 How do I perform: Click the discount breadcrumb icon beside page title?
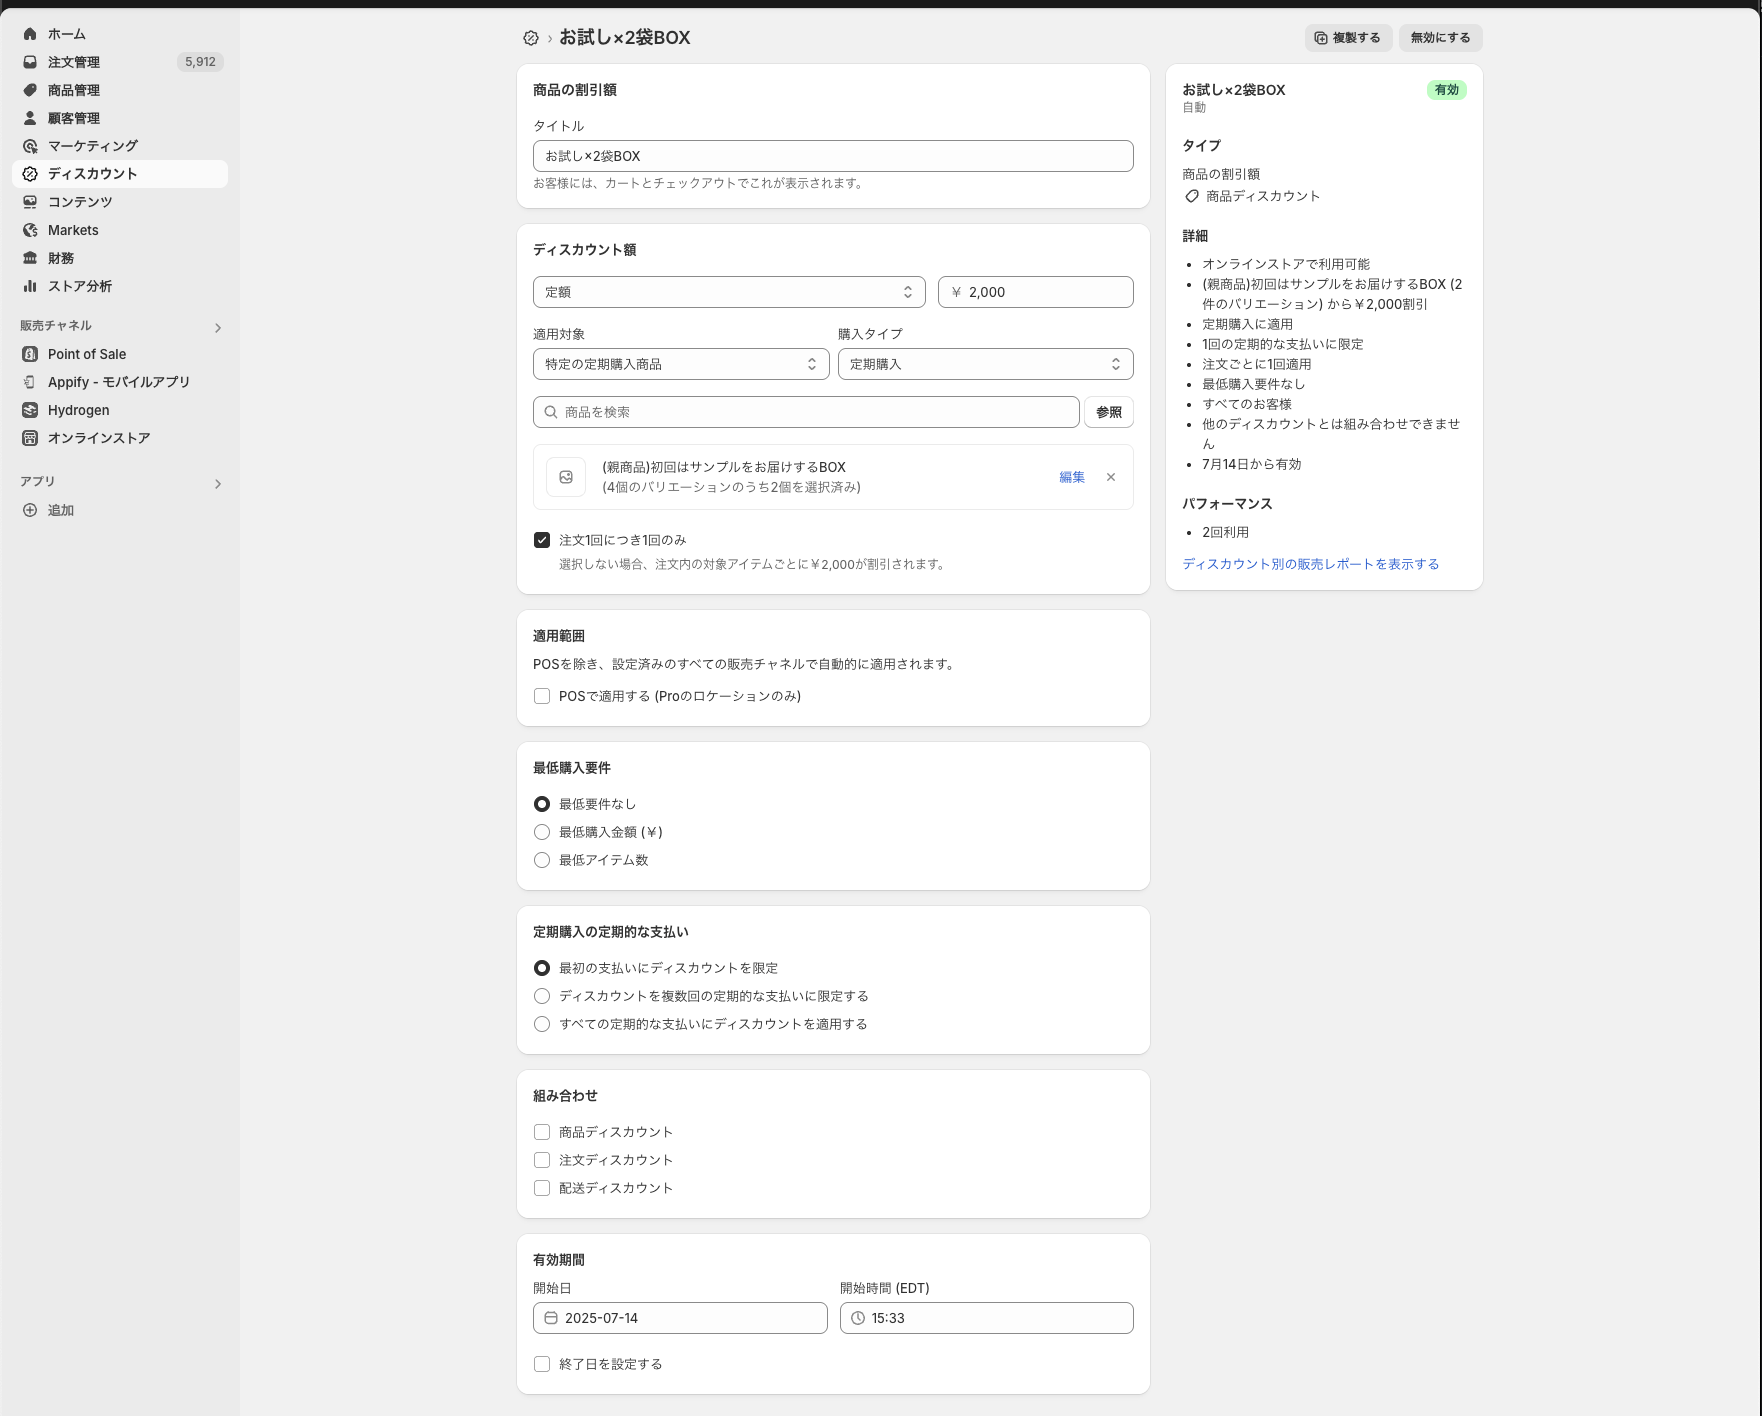pyautogui.click(x=531, y=38)
